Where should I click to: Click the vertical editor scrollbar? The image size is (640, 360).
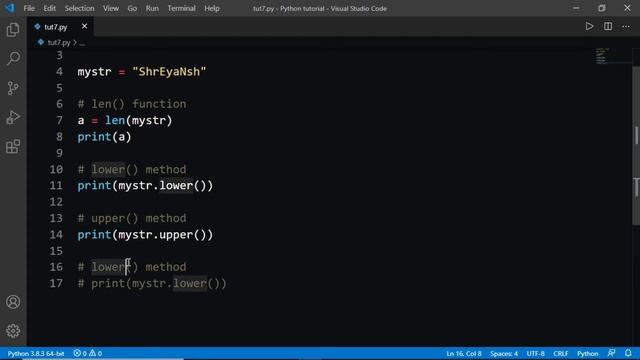(636, 145)
